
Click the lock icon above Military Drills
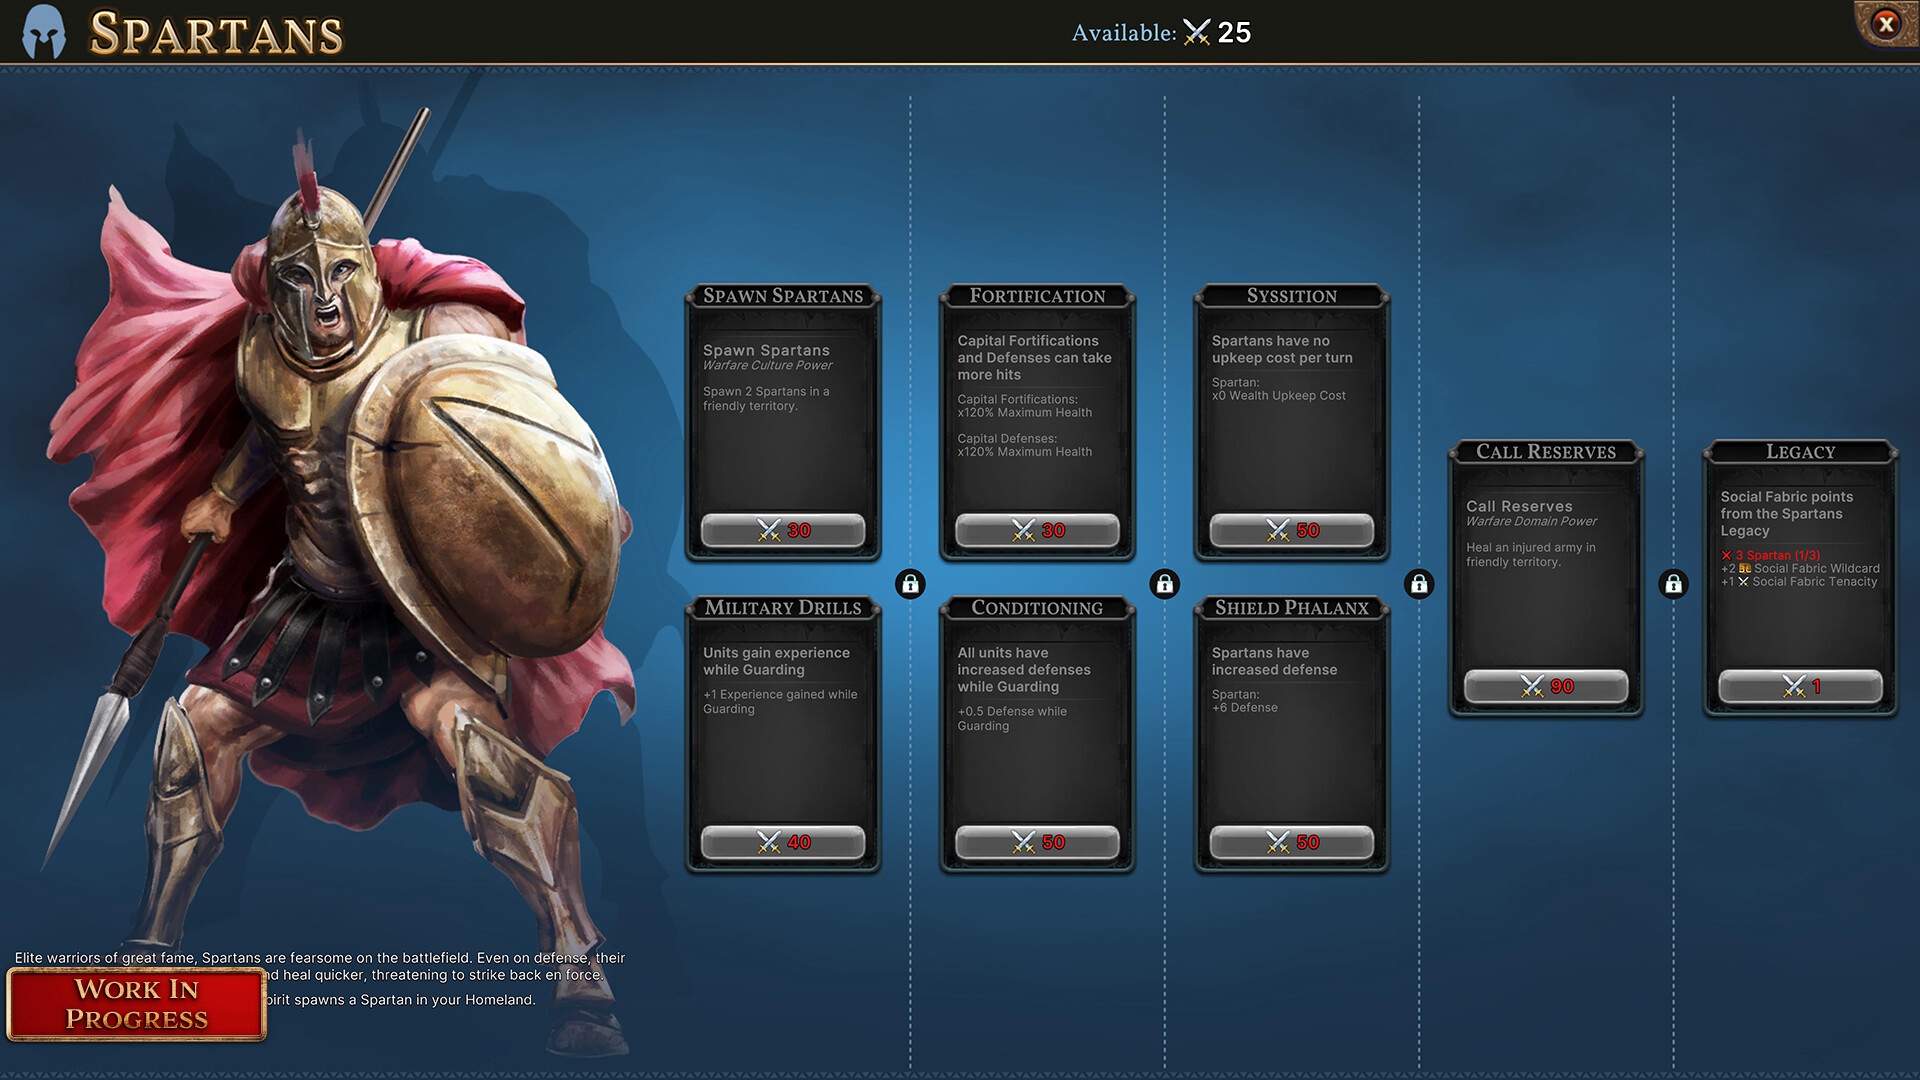coord(909,582)
